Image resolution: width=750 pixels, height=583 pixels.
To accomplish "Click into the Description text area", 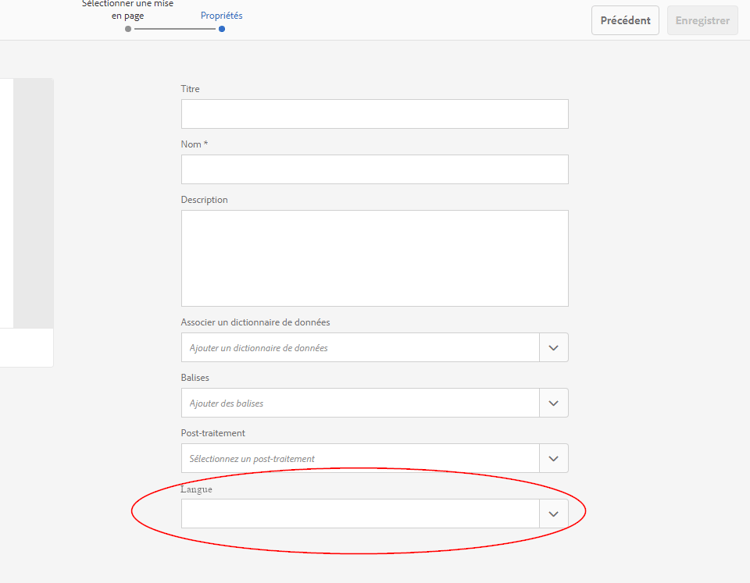I will (x=375, y=258).
